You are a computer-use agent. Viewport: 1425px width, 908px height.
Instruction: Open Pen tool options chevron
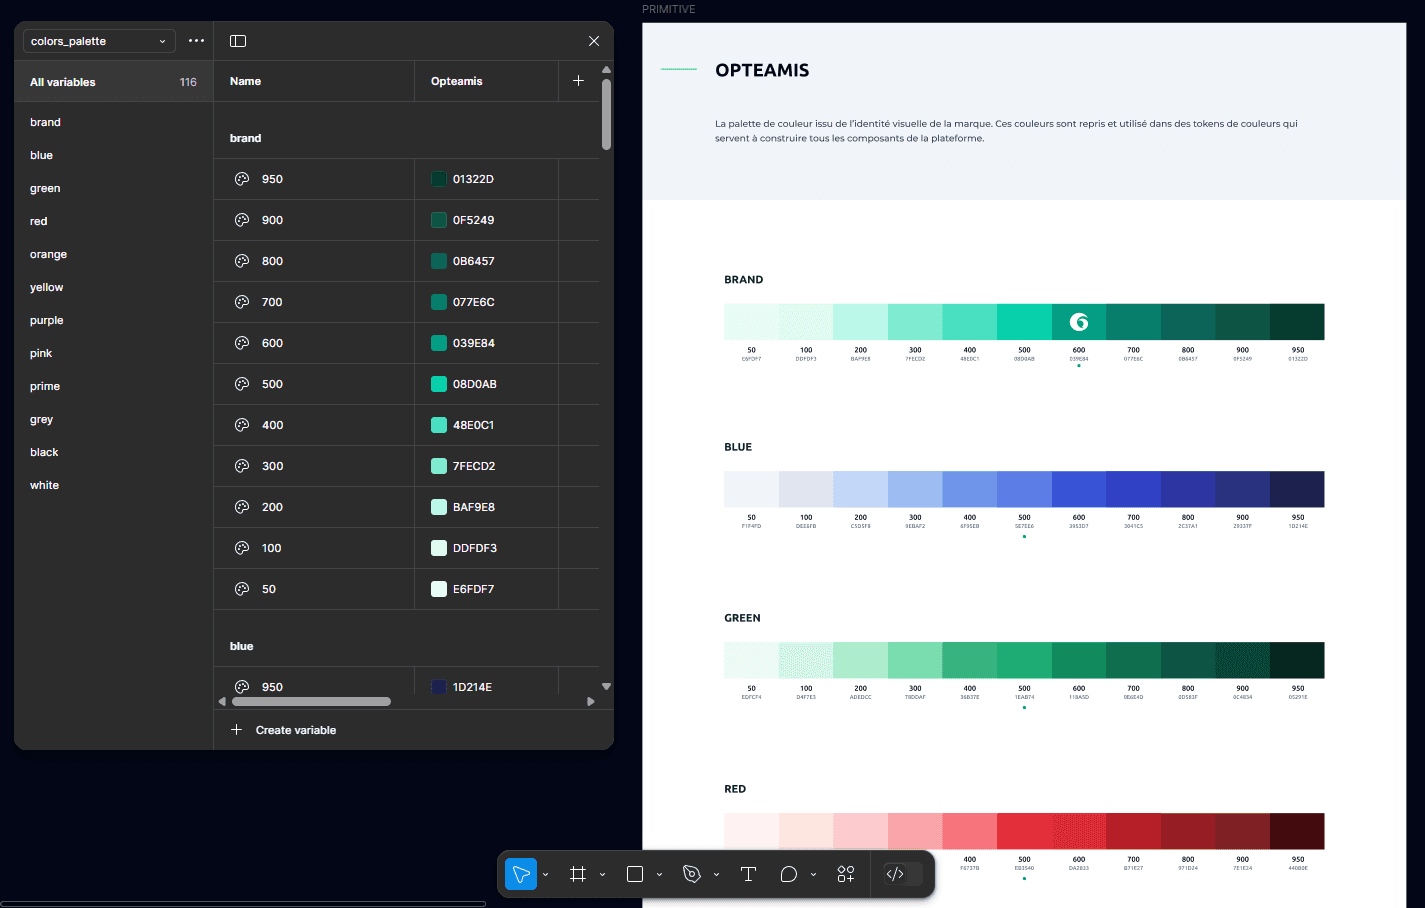tap(716, 875)
